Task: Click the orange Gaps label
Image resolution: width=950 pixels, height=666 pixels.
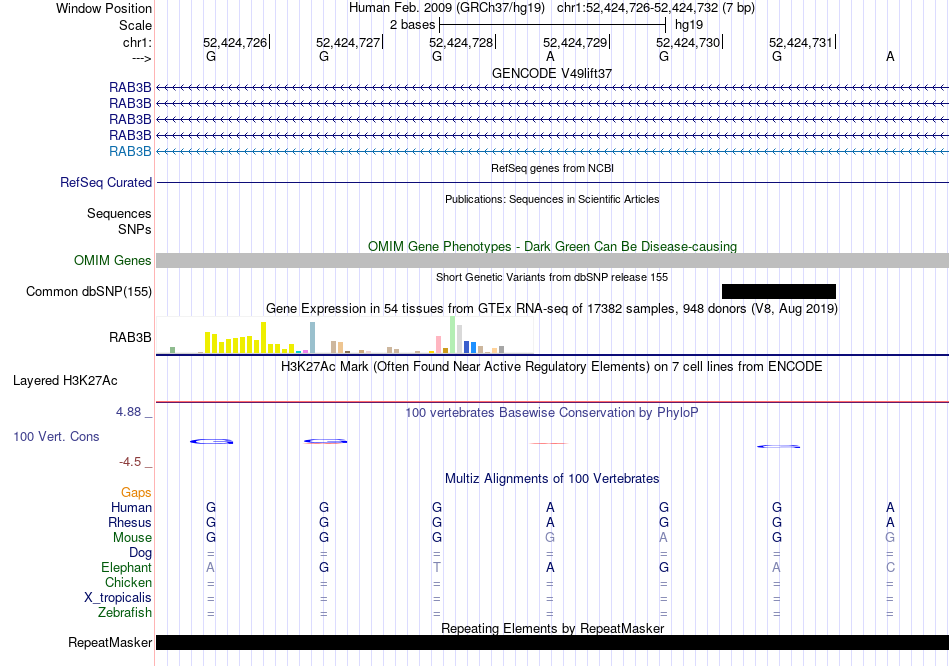Action: click(x=136, y=493)
